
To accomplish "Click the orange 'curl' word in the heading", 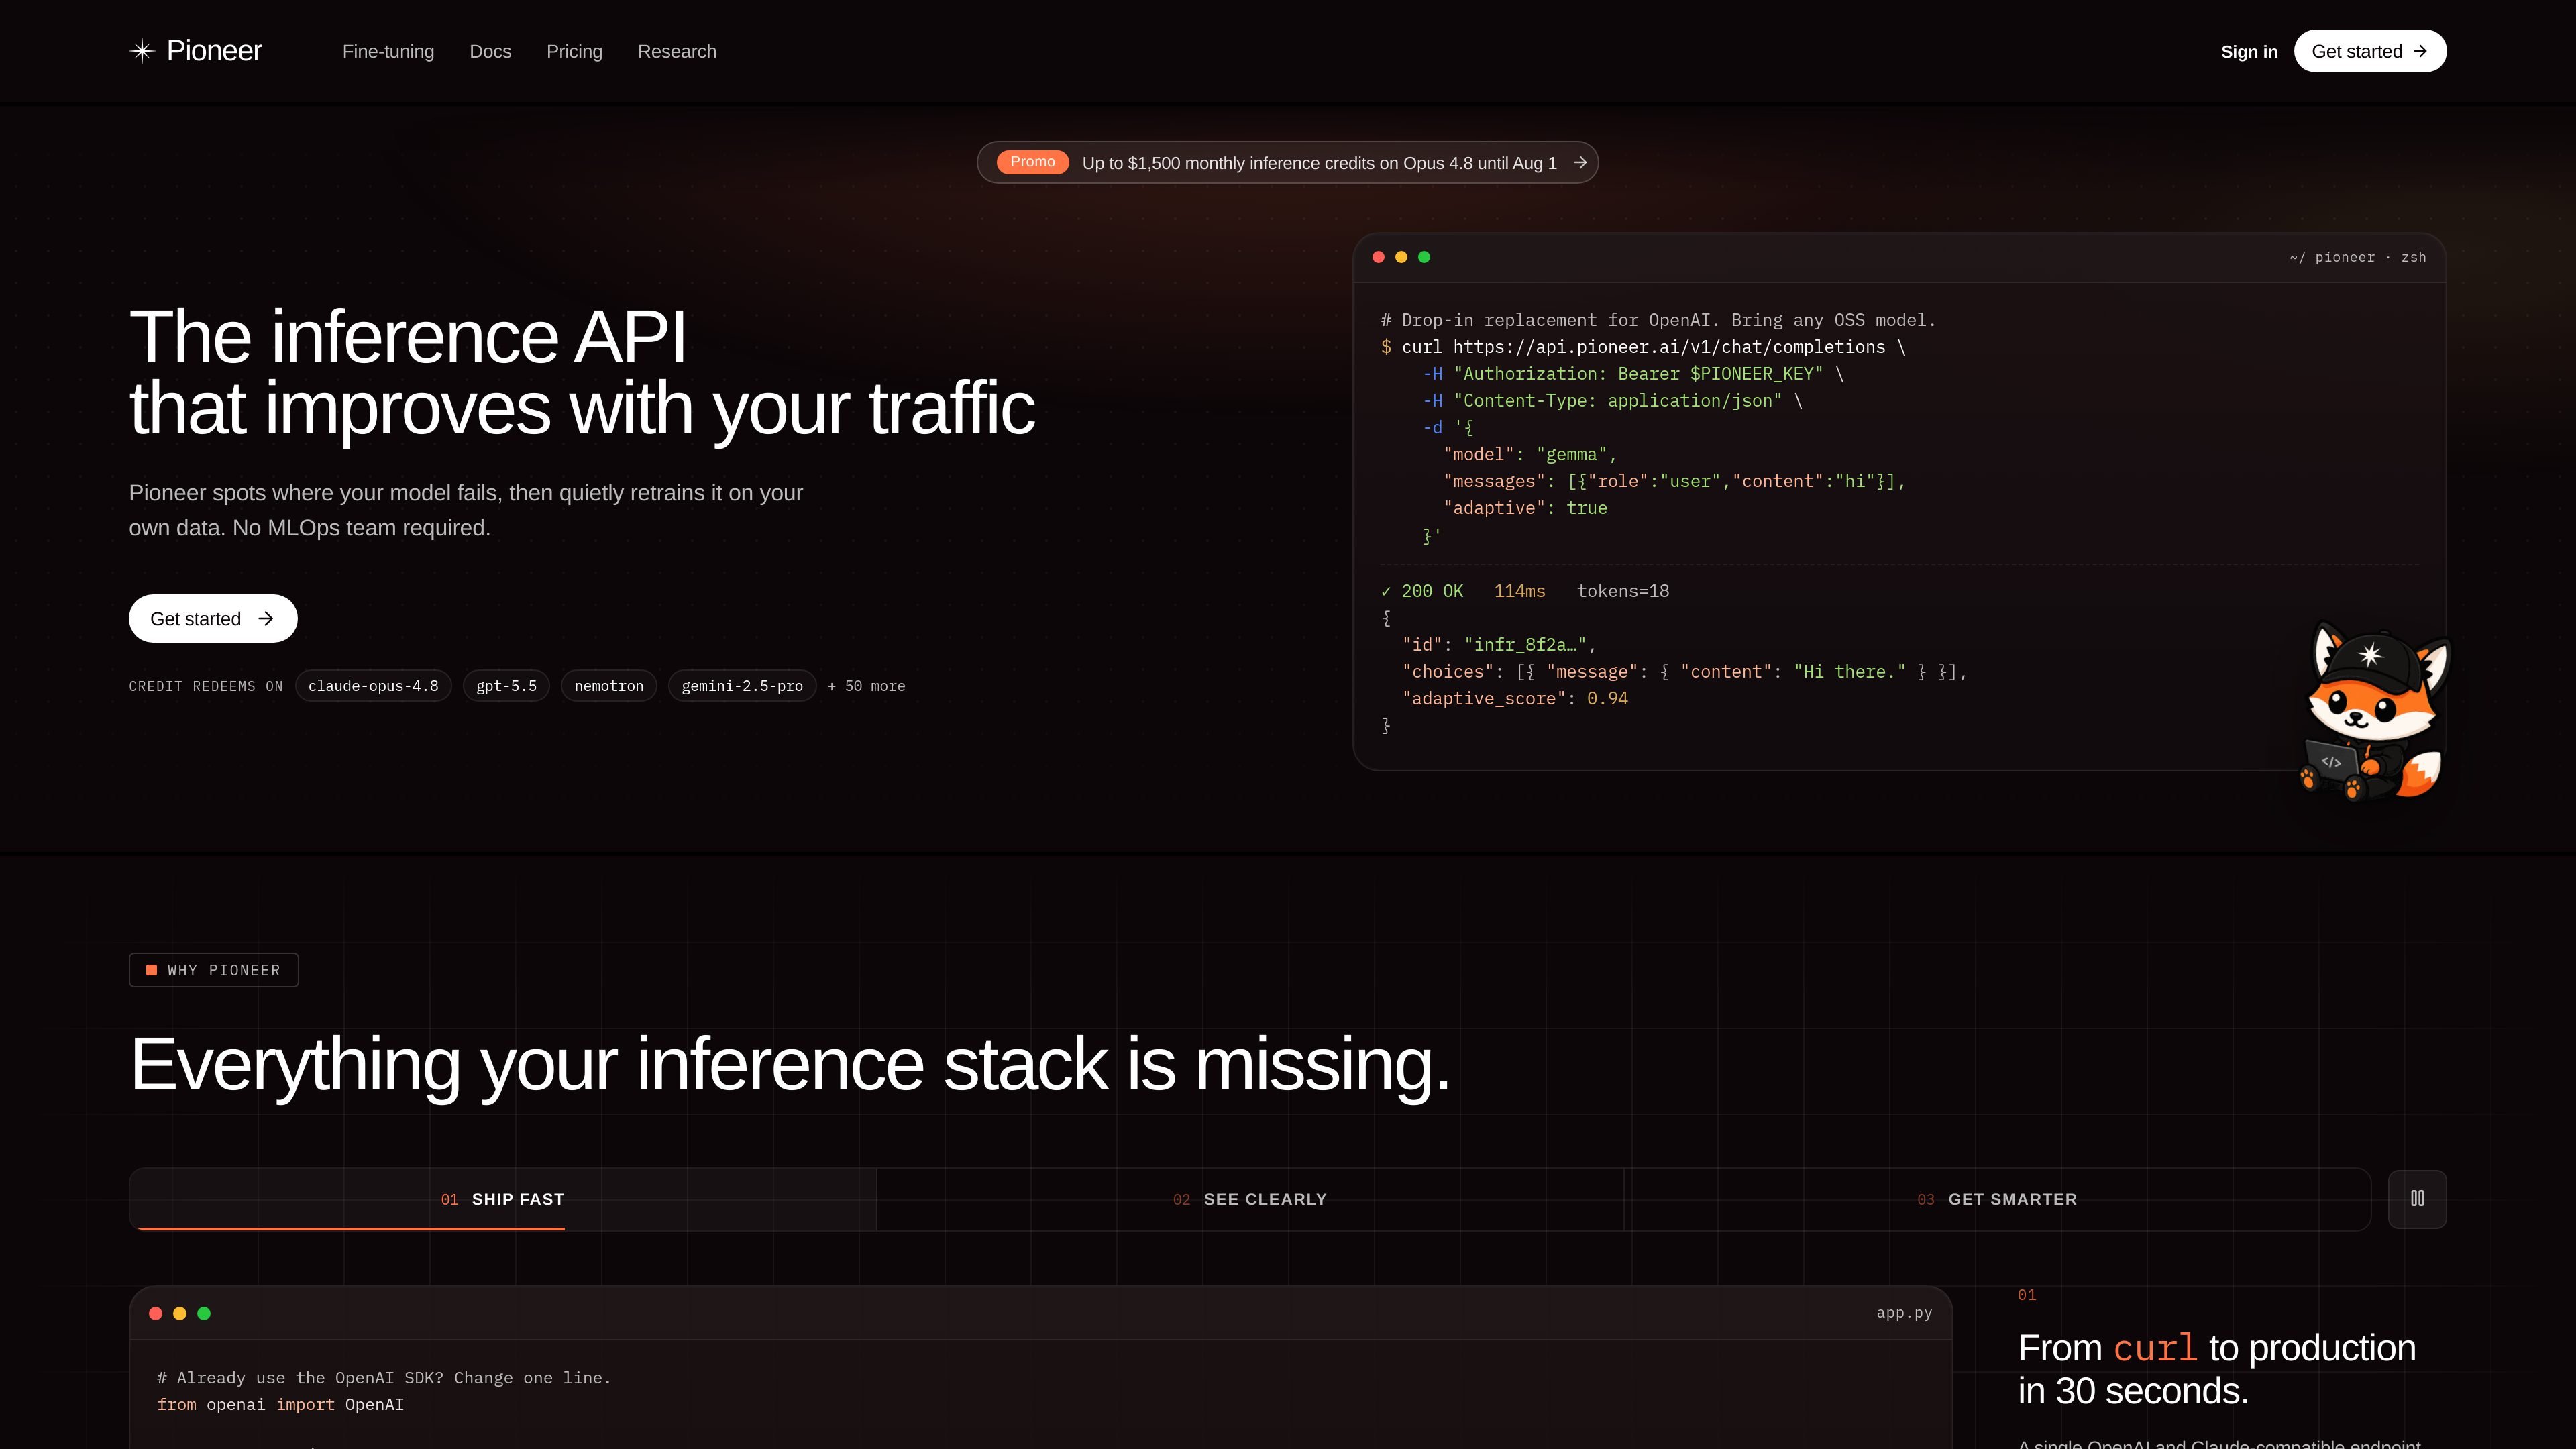I will [x=2155, y=1348].
